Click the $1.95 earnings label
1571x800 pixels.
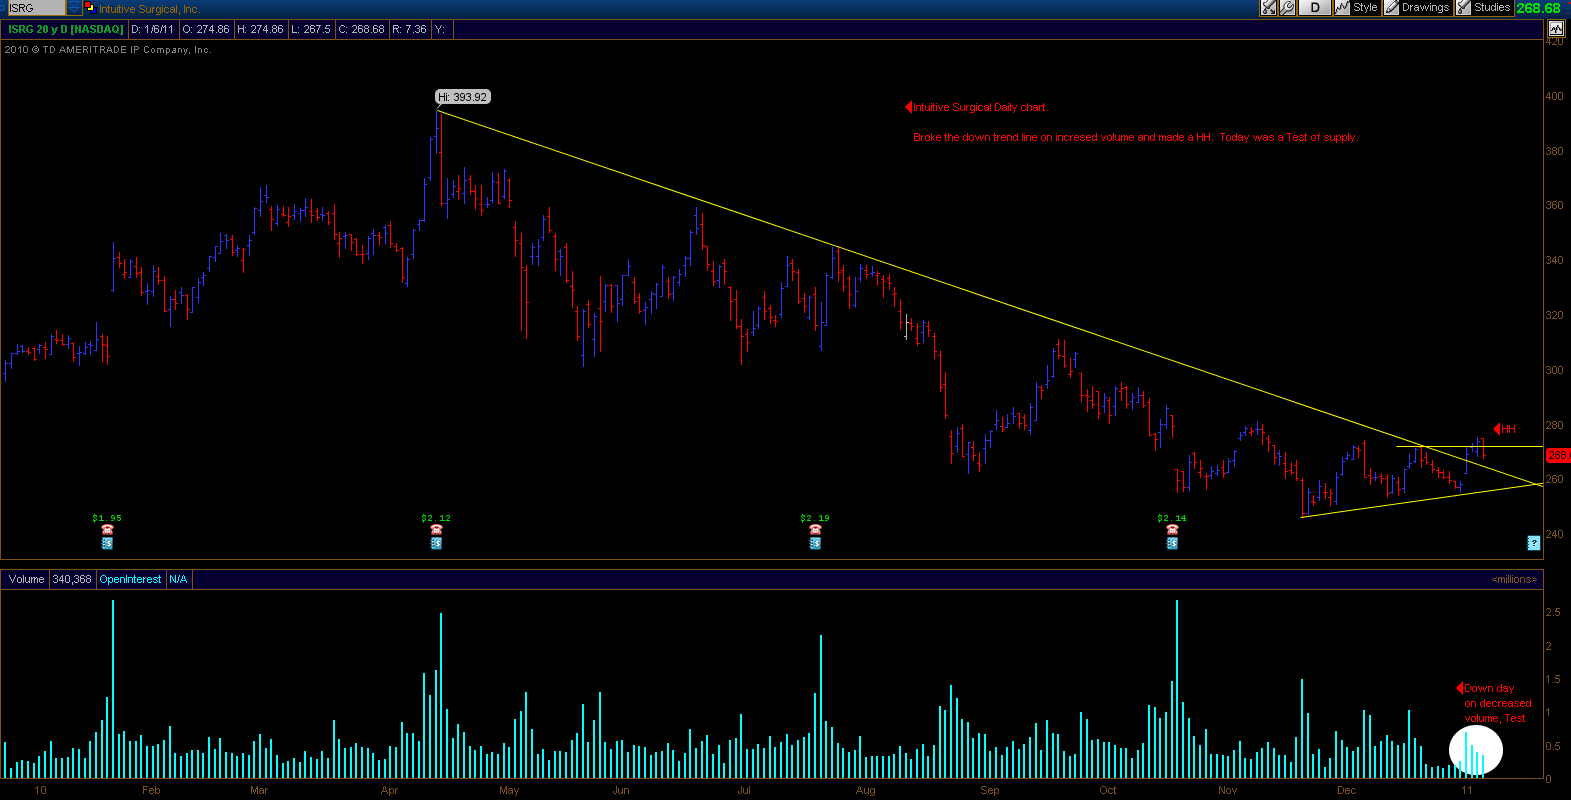click(x=107, y=518)
